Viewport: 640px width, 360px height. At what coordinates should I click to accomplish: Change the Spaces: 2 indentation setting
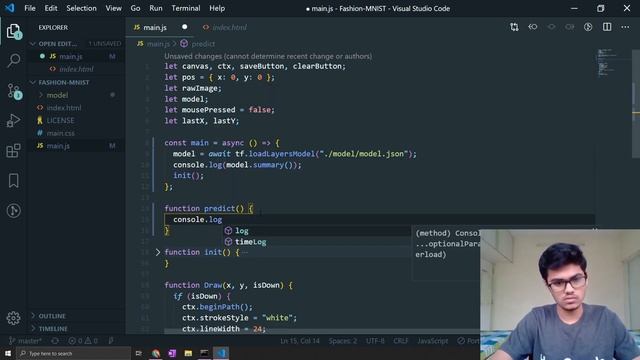(343, 341)
